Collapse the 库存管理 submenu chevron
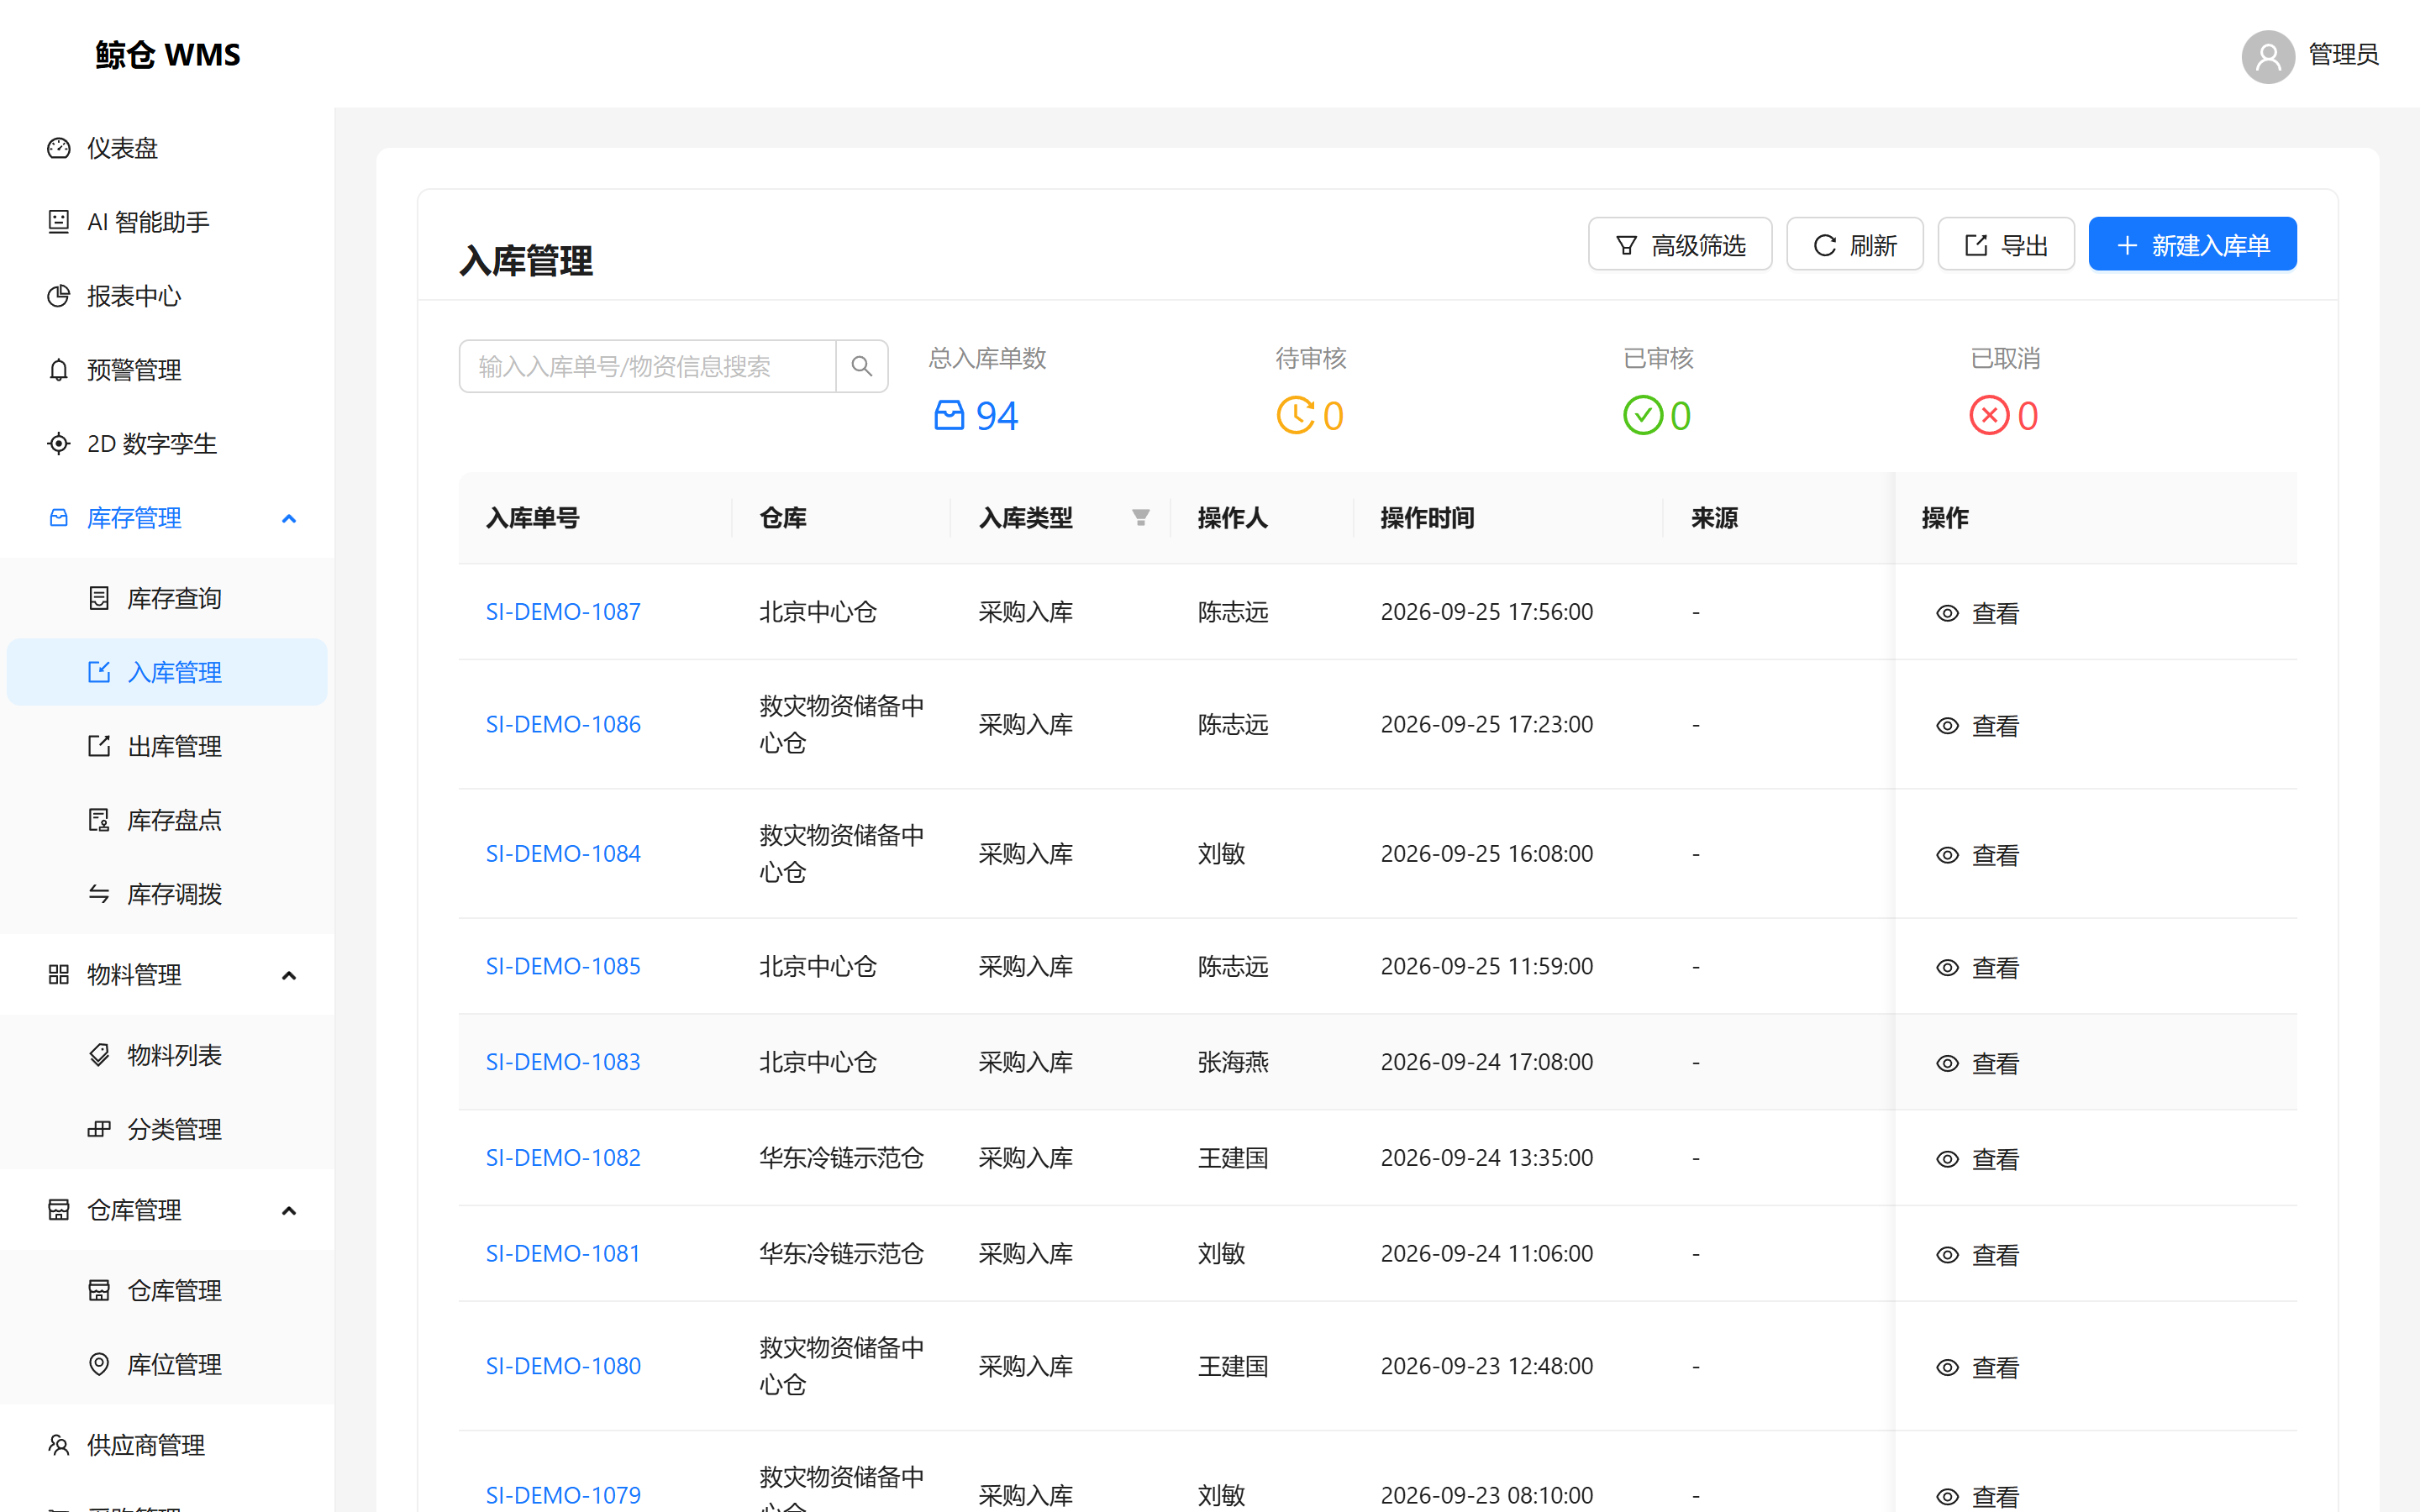This screenshot has height=1512, width=2420. pos(289,518)
